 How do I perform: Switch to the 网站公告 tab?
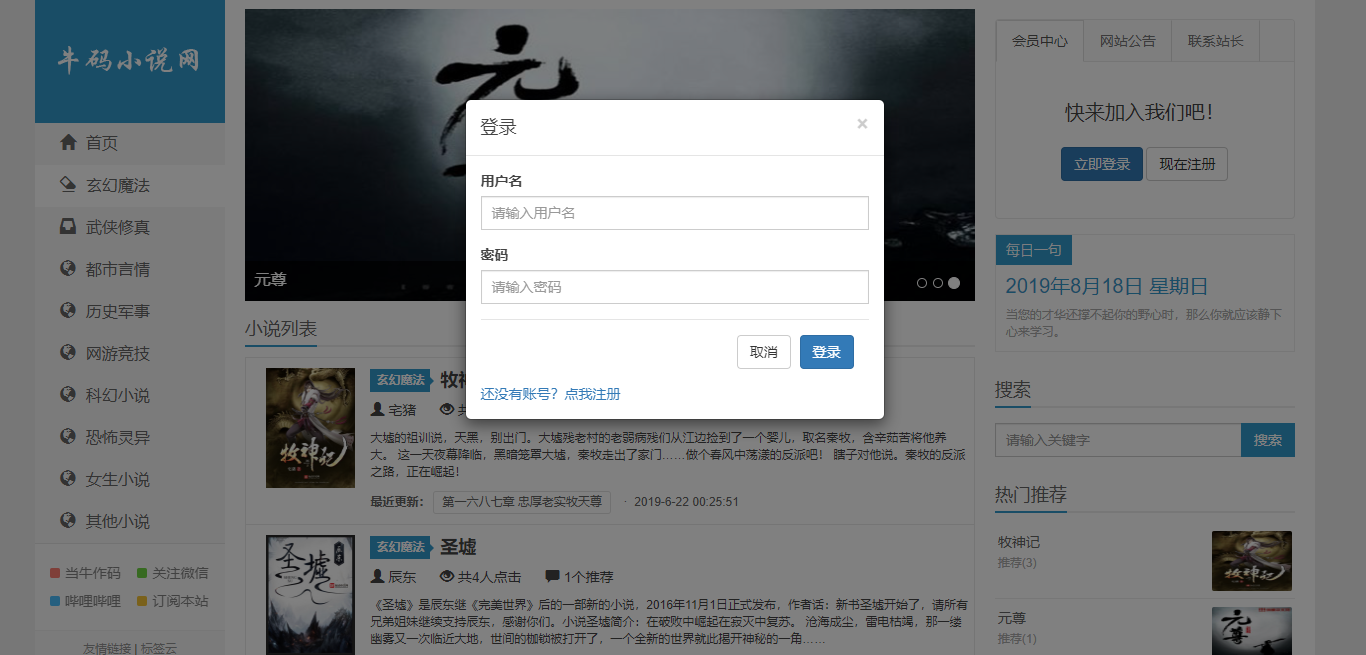coord(1127,41)
